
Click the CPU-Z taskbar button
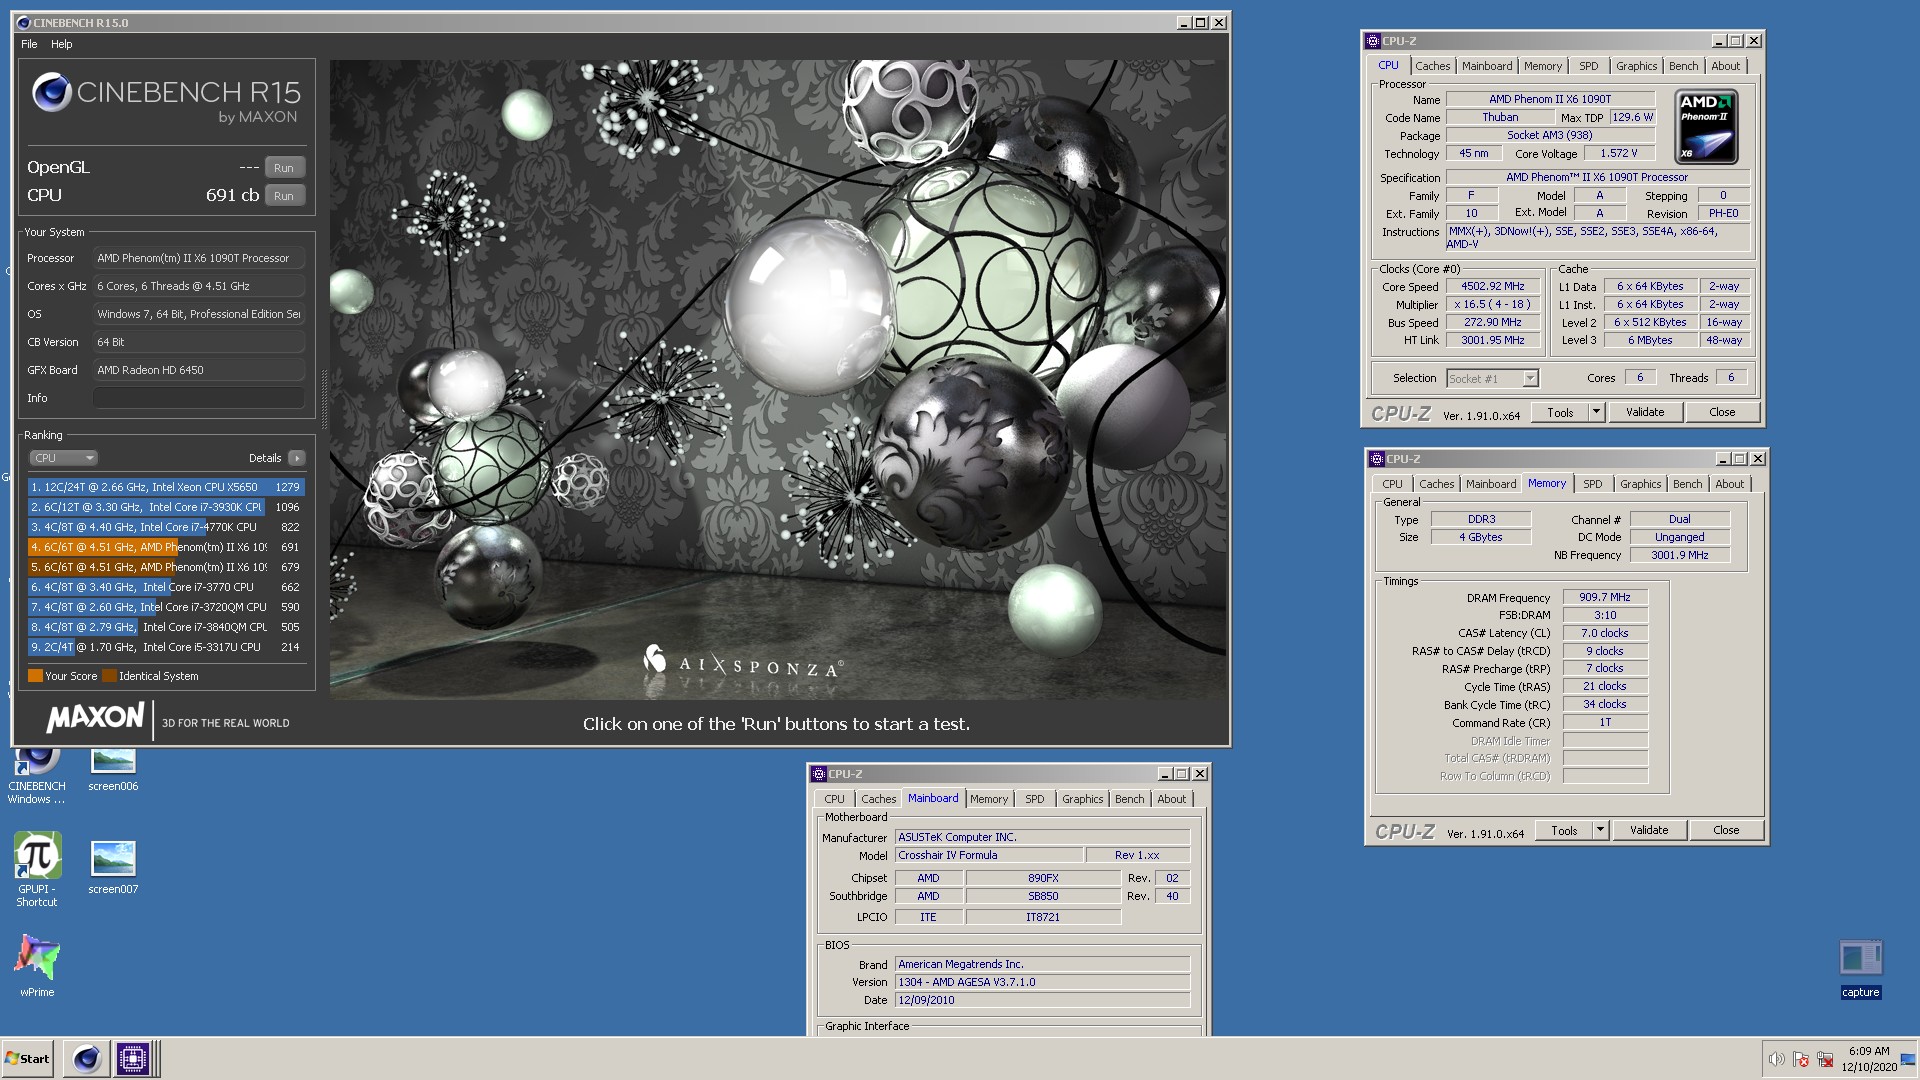pos(132,1058)
